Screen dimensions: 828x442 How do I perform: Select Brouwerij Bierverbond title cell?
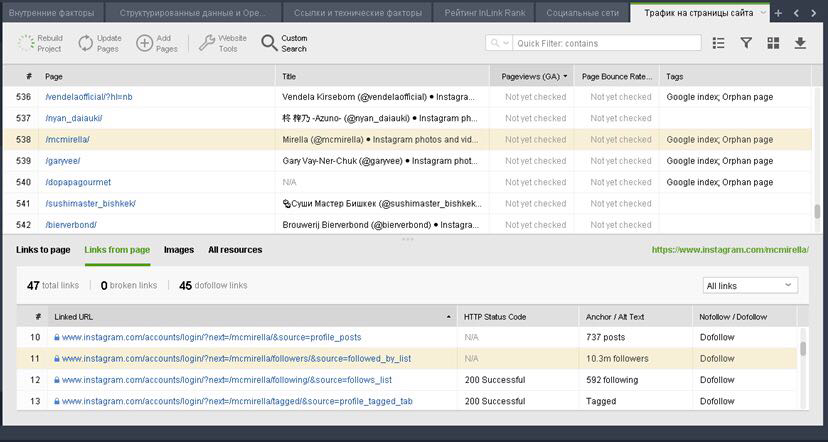pos(383,224)
